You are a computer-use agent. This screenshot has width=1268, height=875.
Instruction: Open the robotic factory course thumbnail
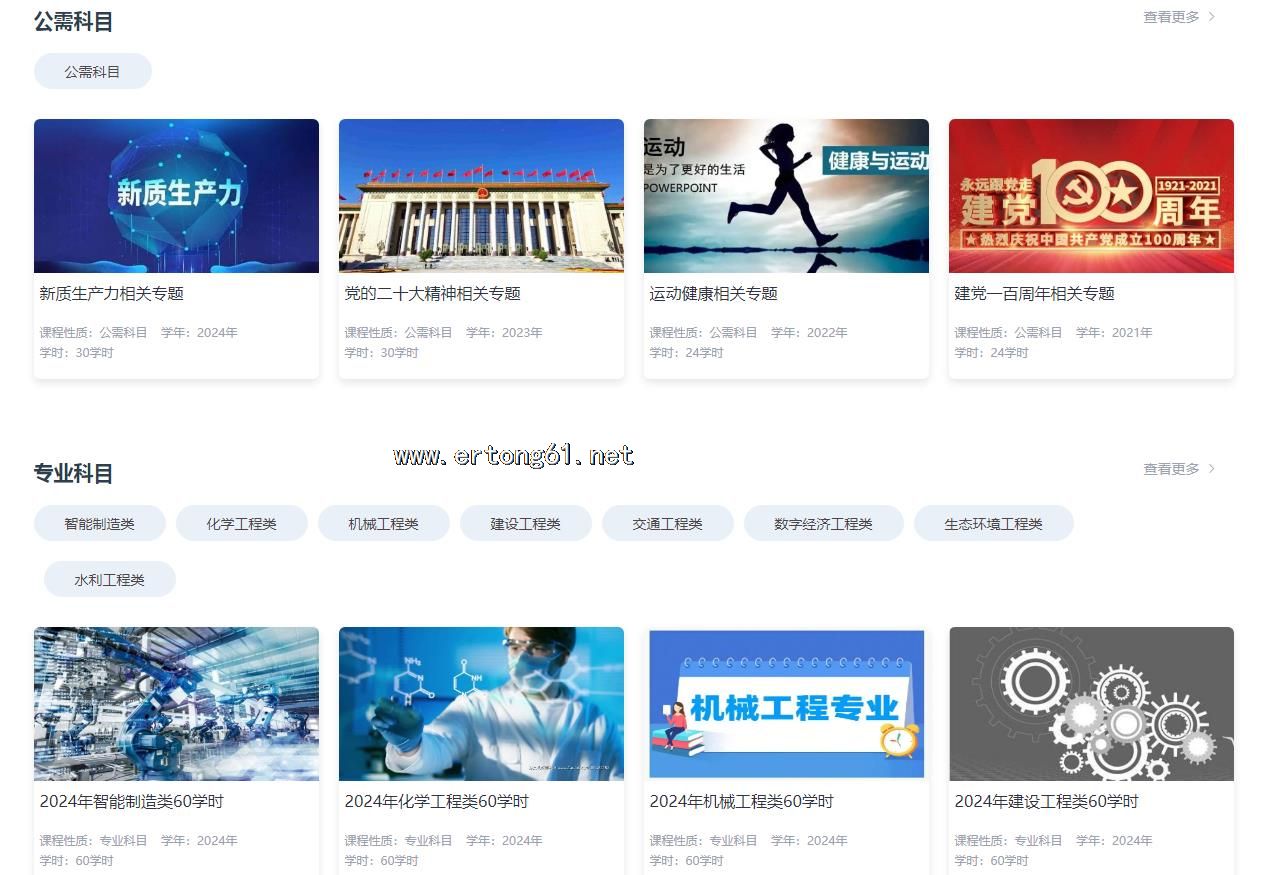(x=176, y=704)
